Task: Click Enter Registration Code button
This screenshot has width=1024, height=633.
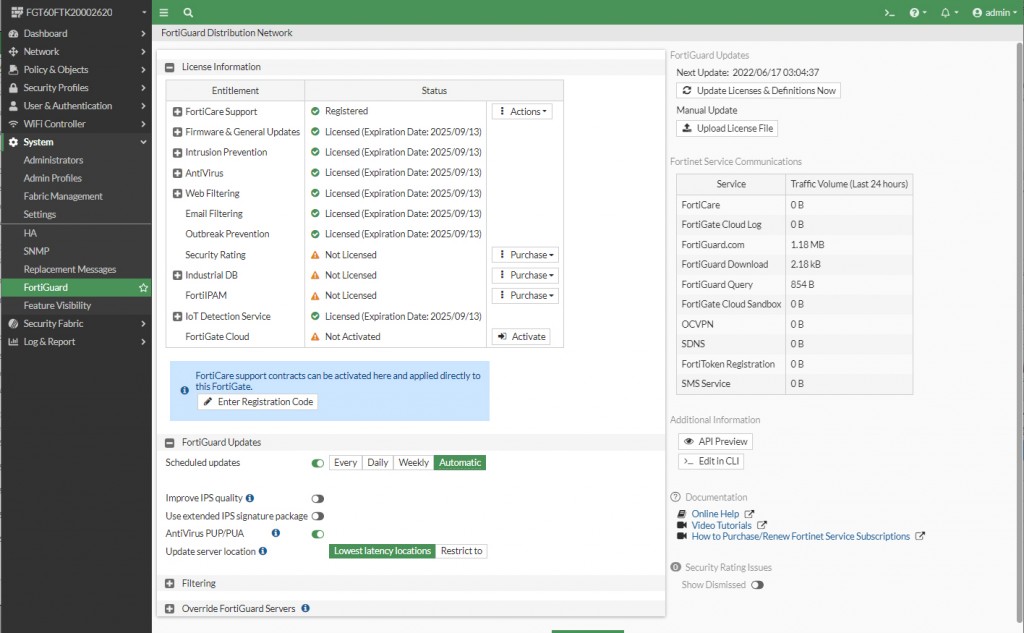Action: point(257,402)
